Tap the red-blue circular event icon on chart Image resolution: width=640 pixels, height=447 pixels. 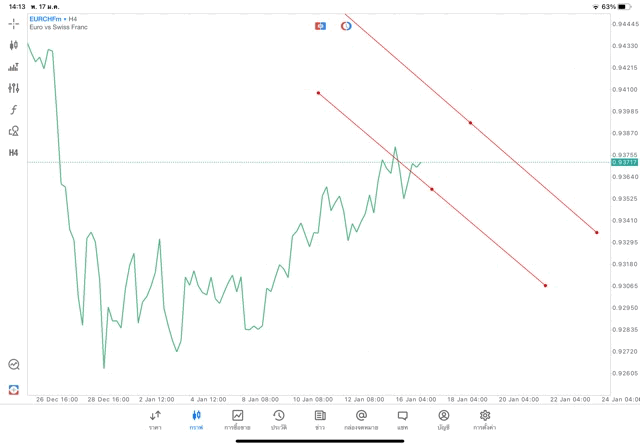click(x=346, y=25)
